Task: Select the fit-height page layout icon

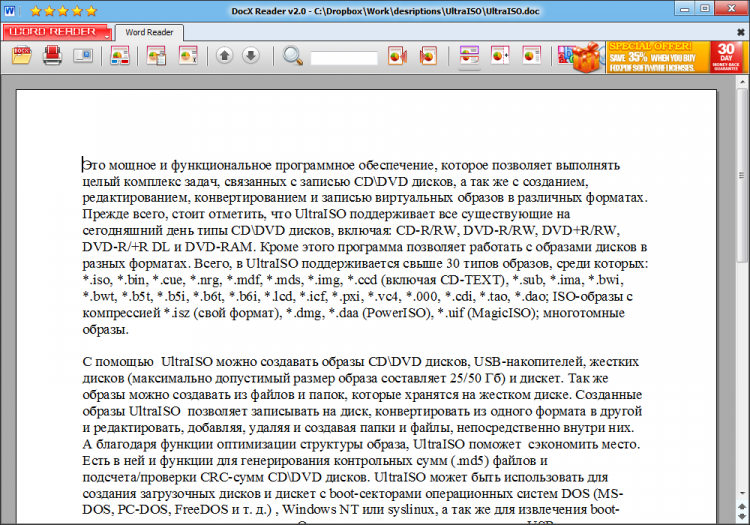Action: pyautogui.click(x=500, y=56)
